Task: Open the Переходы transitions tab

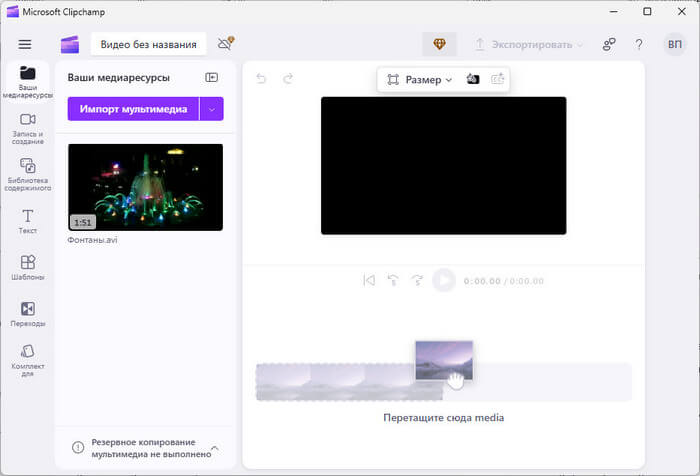Action: pos(28,314)
